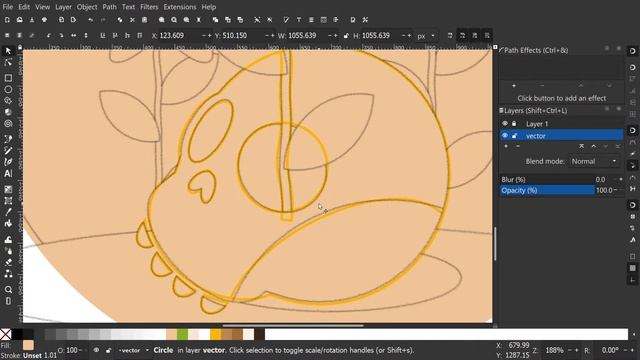This screenshot has height=360, width=640.
Task: Click the New document icon
Action: pos(7,20)
